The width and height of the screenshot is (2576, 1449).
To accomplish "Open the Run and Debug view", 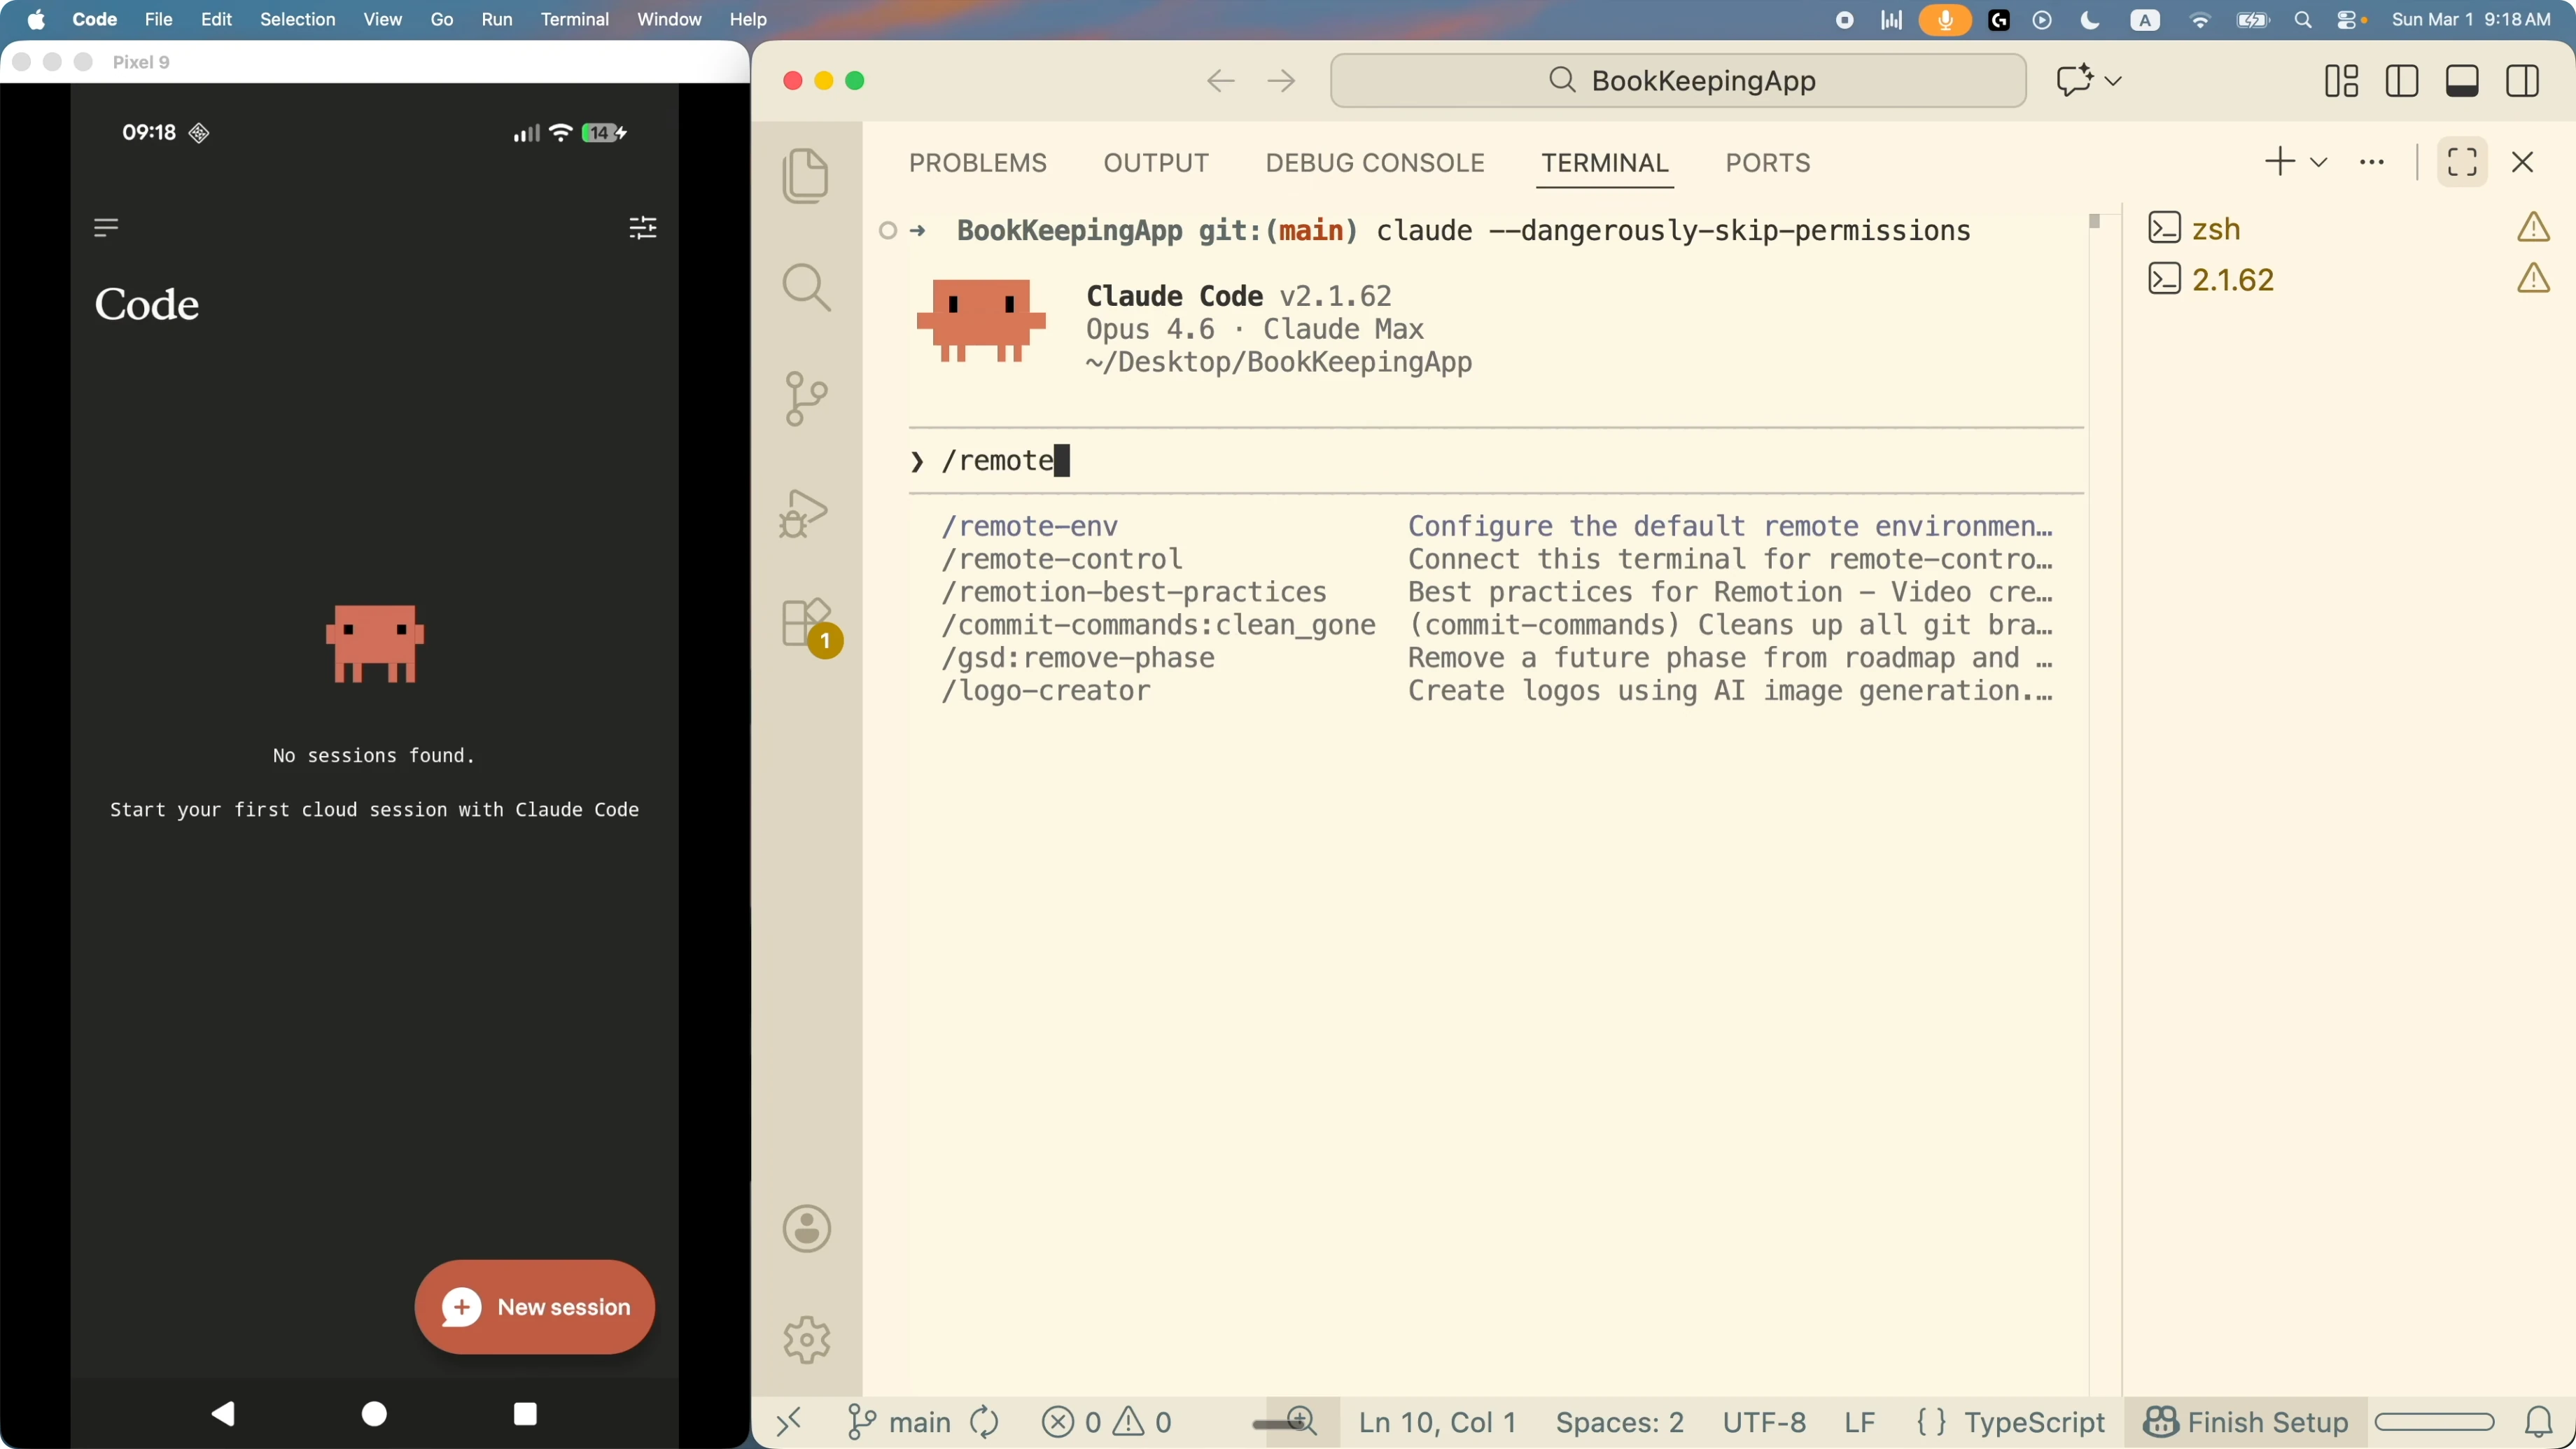I will click(x=804, y=513).
